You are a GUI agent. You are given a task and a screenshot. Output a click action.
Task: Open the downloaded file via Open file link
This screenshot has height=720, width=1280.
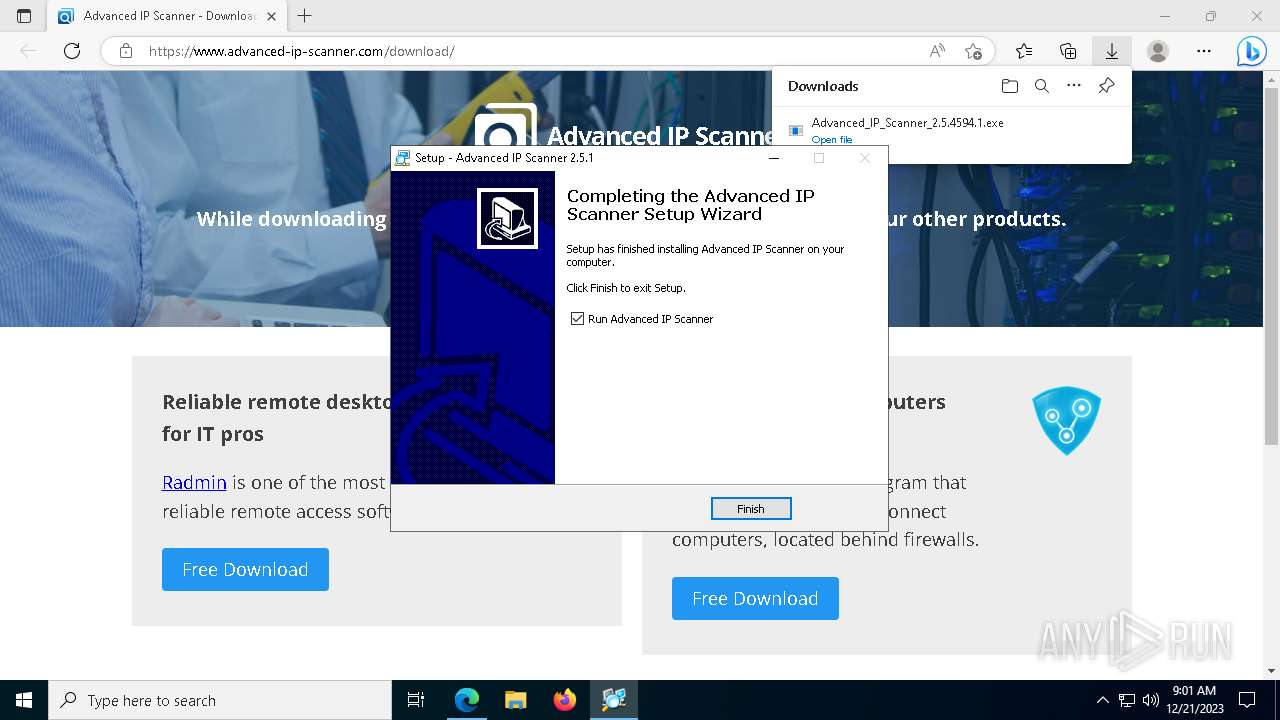click(832, 140)
